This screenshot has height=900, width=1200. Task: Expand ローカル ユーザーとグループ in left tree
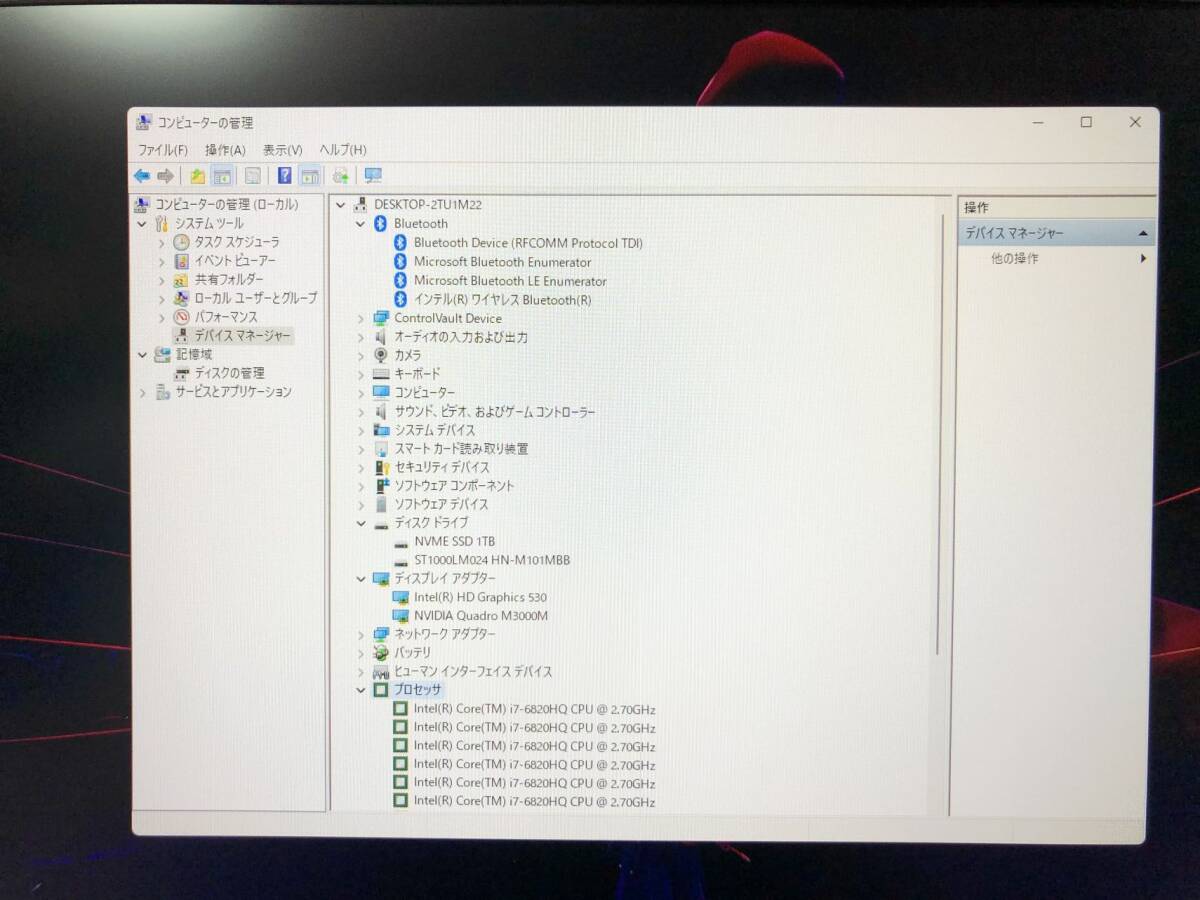[161, 298]
